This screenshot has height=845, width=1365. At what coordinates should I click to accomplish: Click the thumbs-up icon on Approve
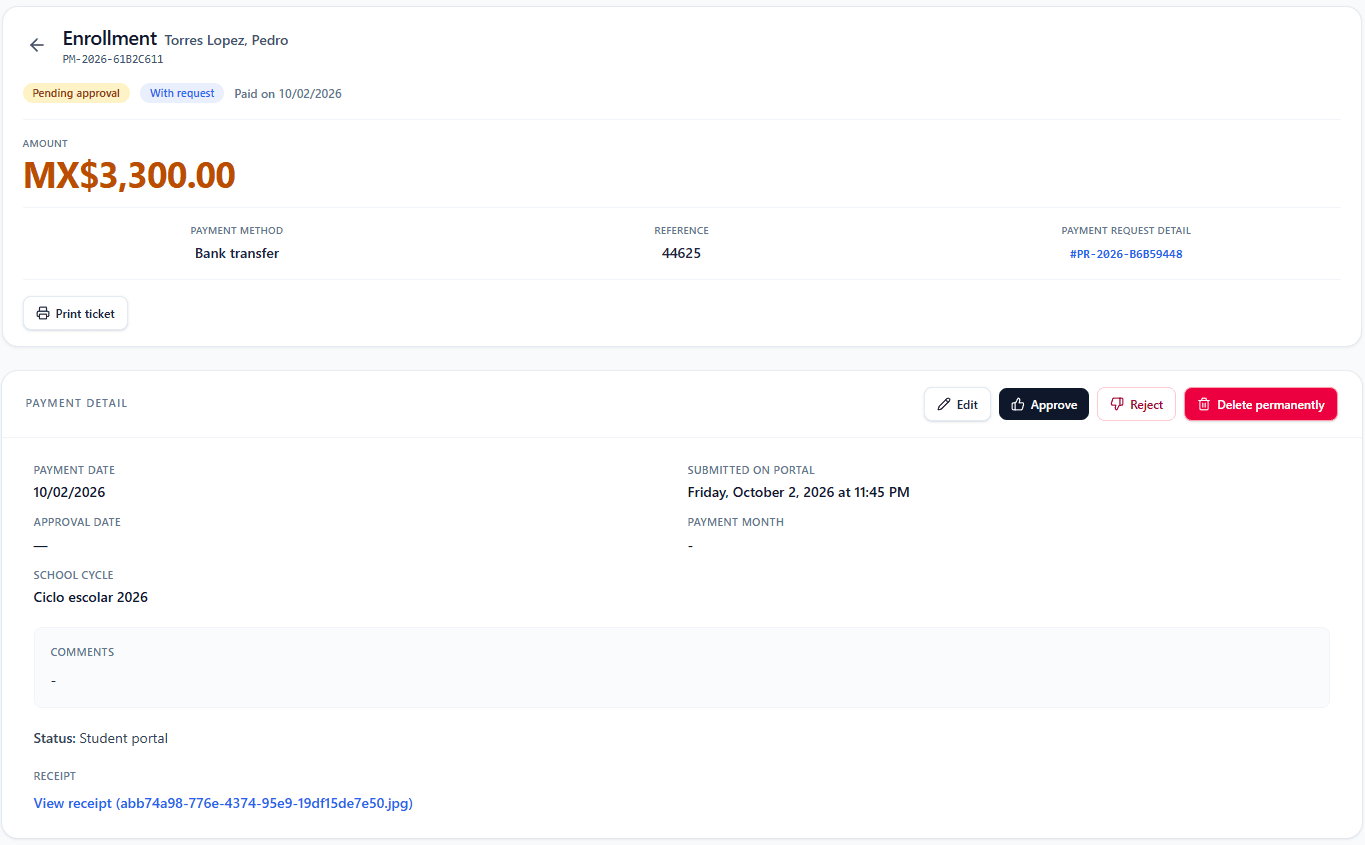[1018, 404]
